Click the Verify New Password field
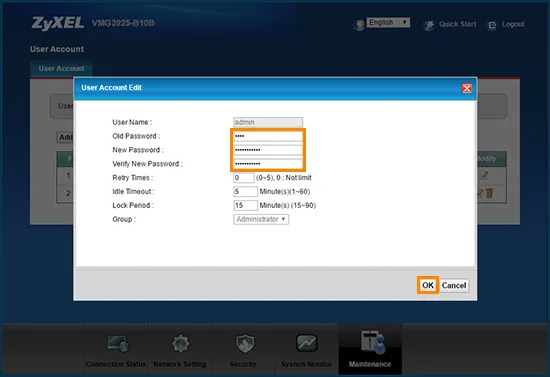Image resolution: width=550 pixels, height=377 pixels. [x=268, y=164]
